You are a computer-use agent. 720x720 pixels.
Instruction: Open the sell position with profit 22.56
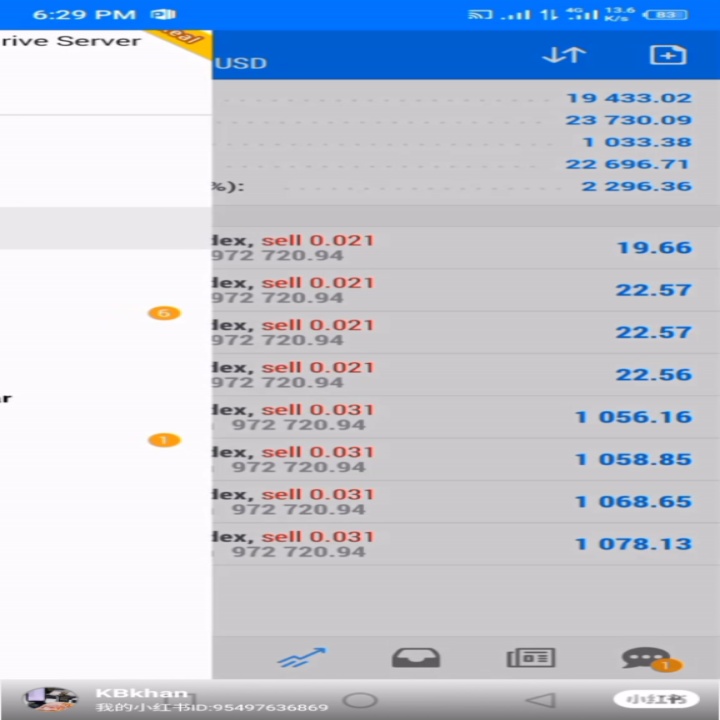pyautogui.click(x=466, y=375)
